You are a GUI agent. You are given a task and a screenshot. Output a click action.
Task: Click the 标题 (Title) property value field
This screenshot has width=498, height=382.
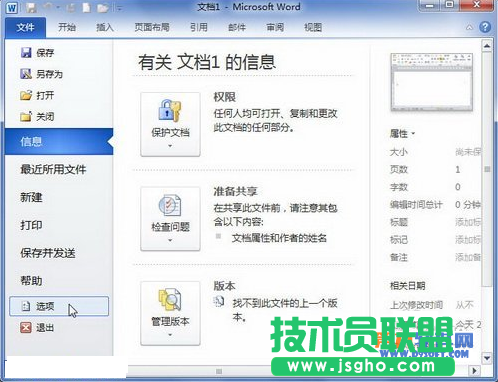468,222
